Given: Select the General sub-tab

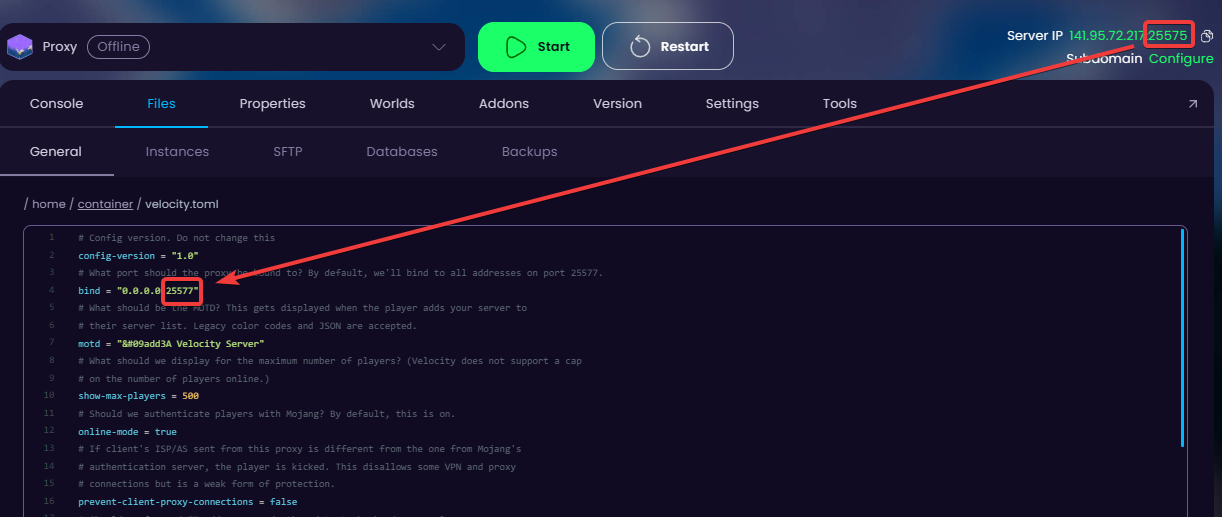Looking at the screenshot, I should click(56, 152).
